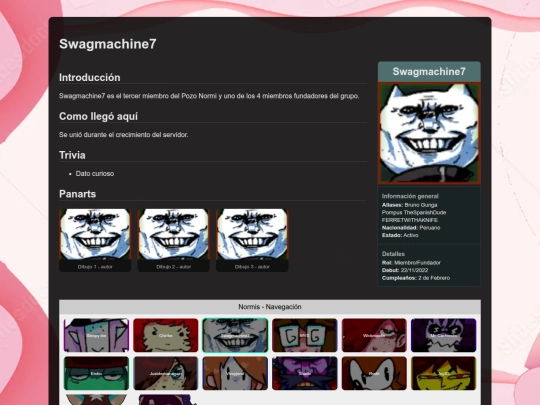The image size is (540, 405).
Task: Click the Swagmachine7 page title
Action: [x=108, y=44]
